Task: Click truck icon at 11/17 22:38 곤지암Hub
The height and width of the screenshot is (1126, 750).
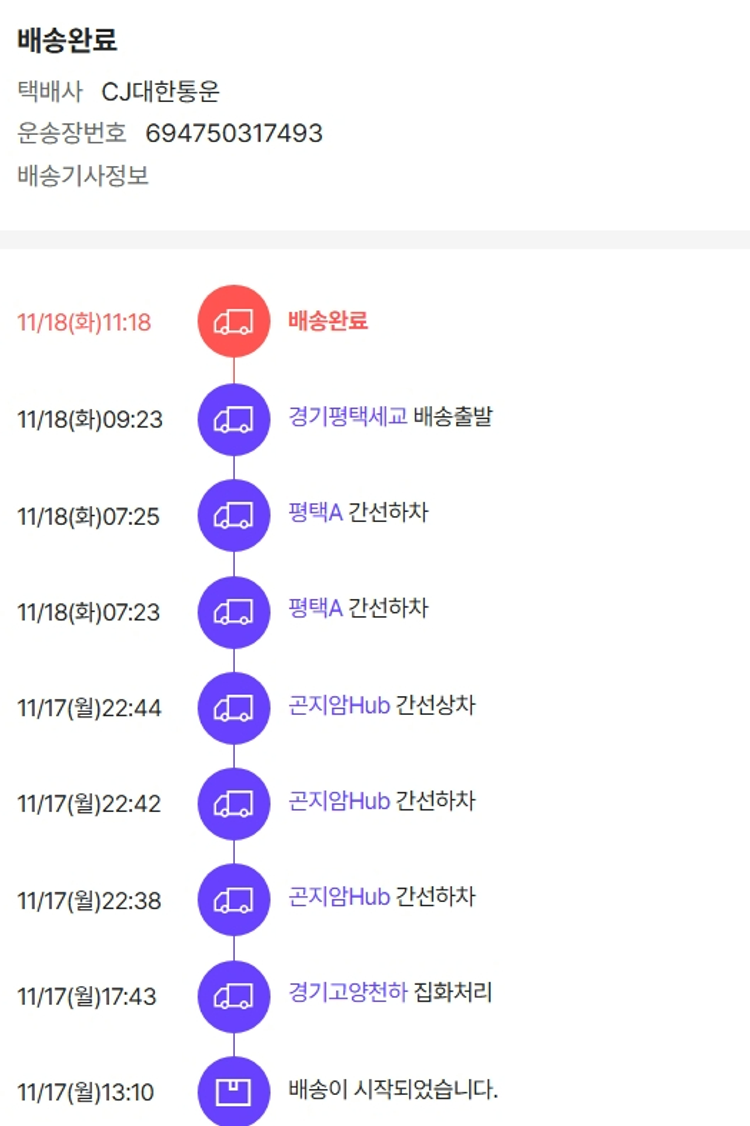Action: pos(234,900)
